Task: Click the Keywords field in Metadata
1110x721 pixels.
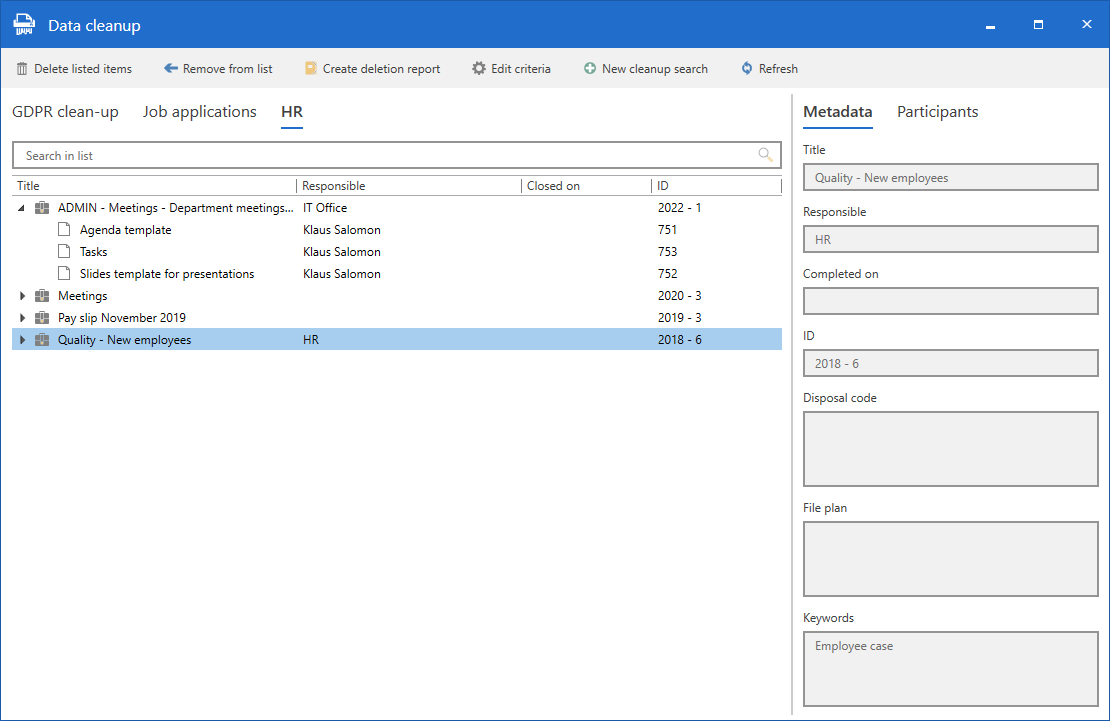Action: pyautogui.click(x=950, y=668)
